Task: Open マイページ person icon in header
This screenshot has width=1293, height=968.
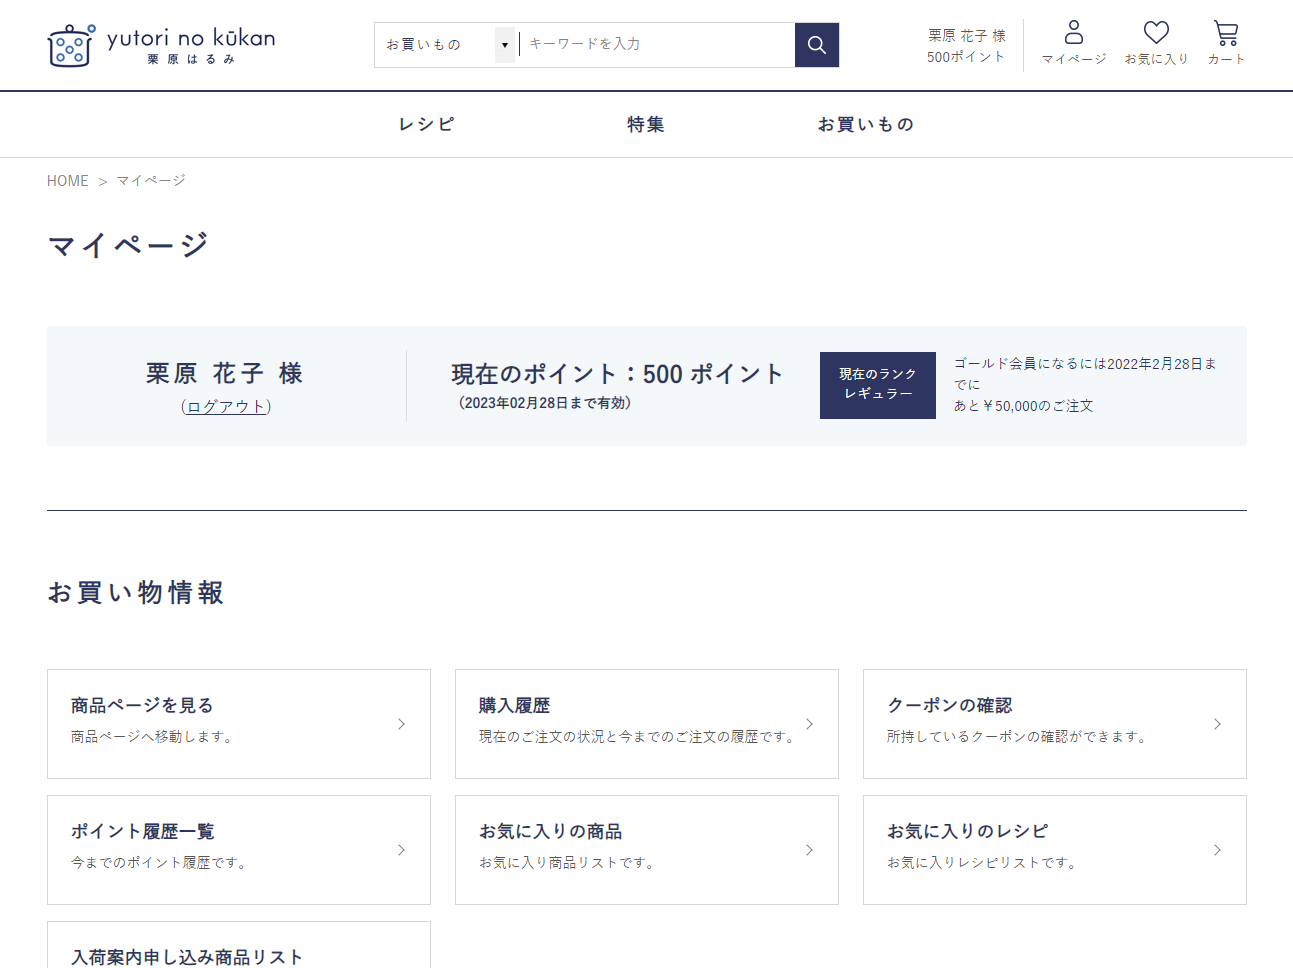Action: tap(1074, 44)
